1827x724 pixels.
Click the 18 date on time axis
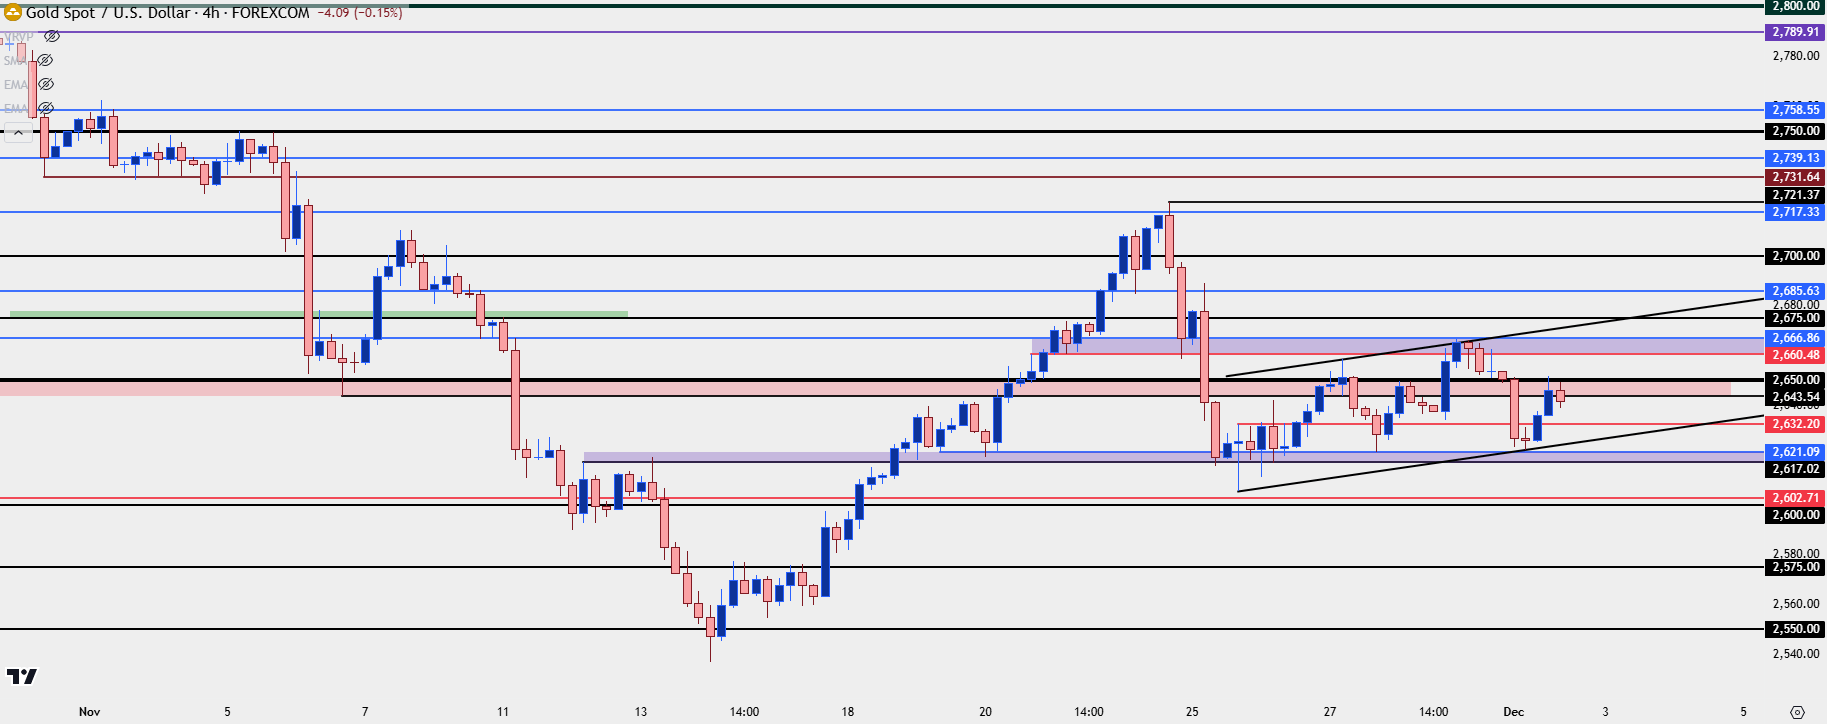point(847,712)
